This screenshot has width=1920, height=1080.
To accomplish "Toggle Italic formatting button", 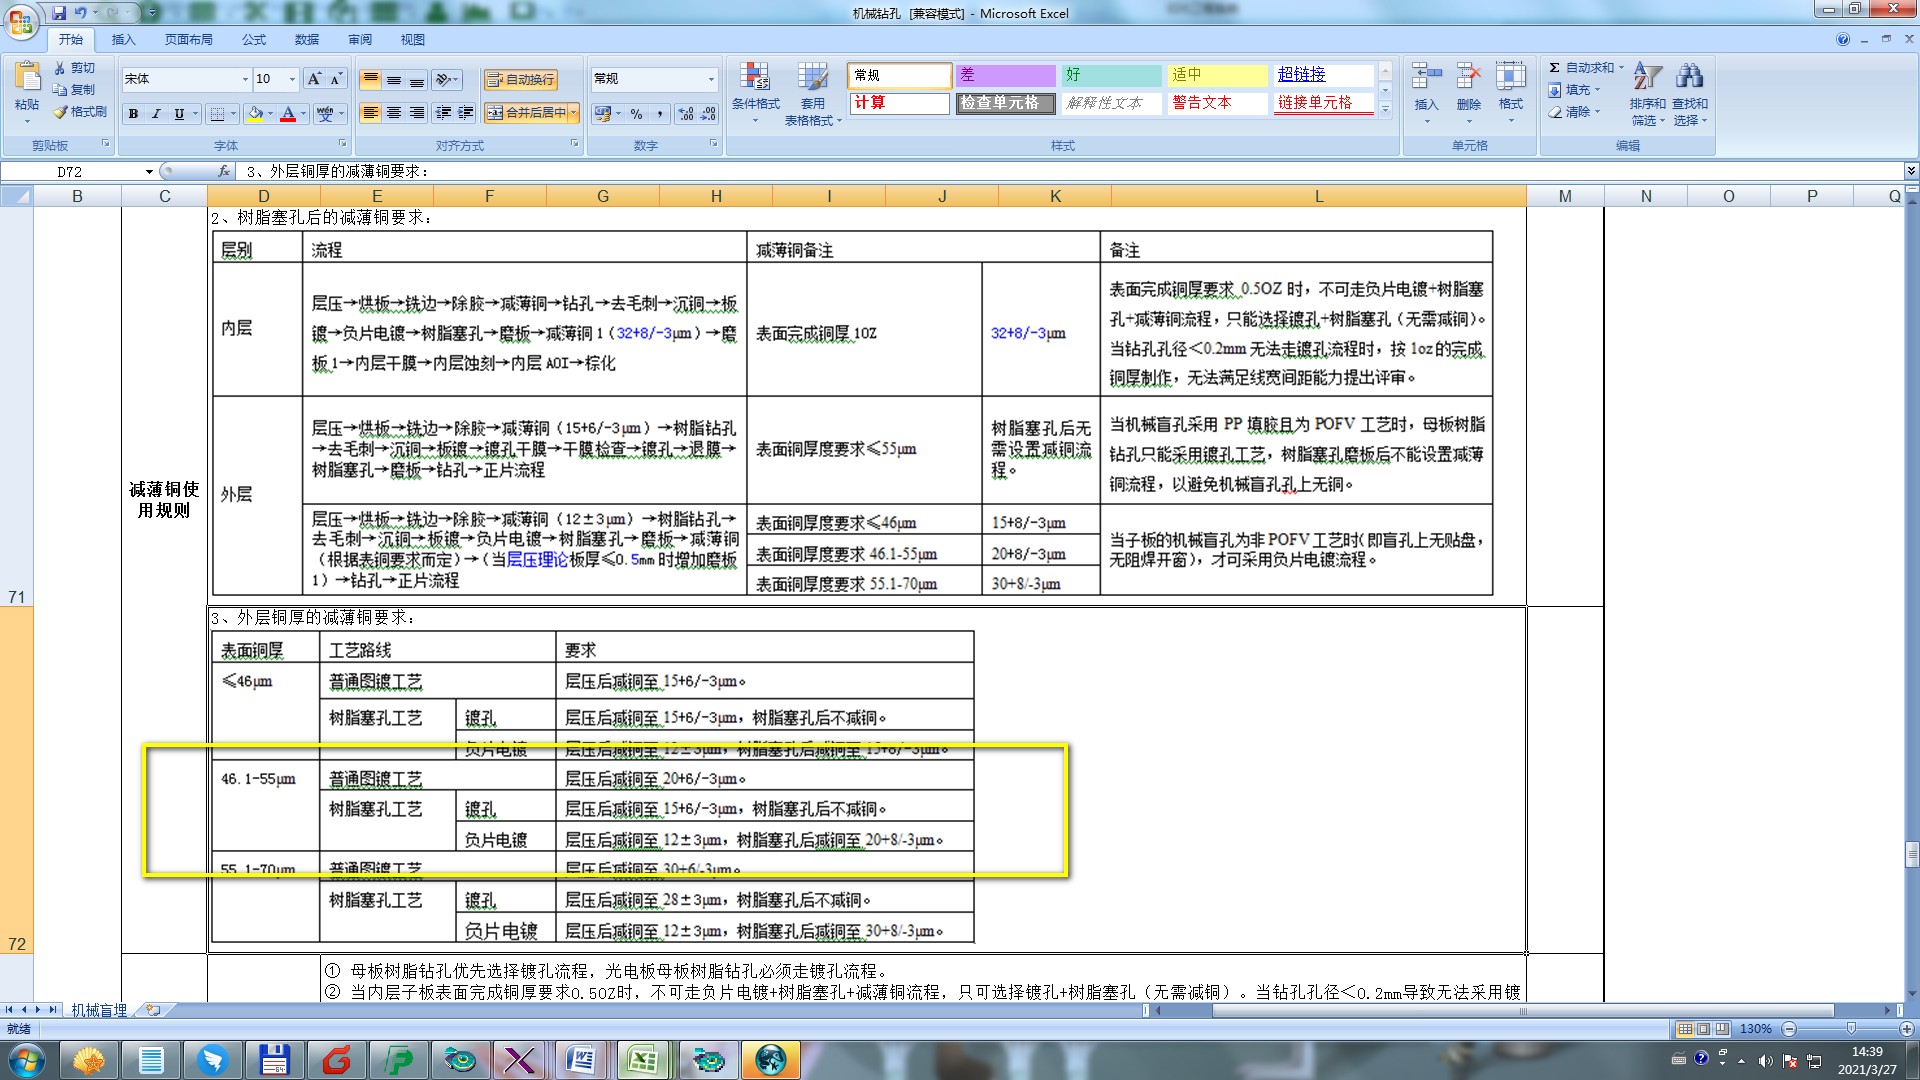I will coord(156,114).
